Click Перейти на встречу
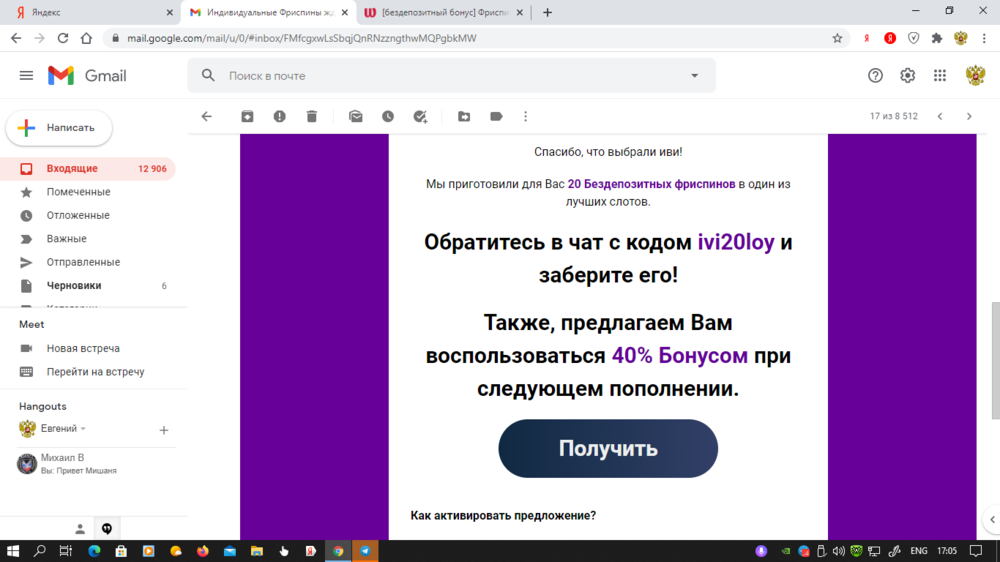 [95, 372]
